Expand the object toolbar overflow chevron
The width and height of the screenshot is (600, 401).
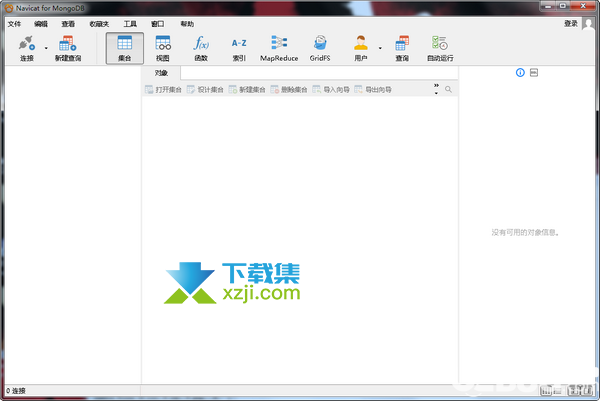[x=436, y=89]
